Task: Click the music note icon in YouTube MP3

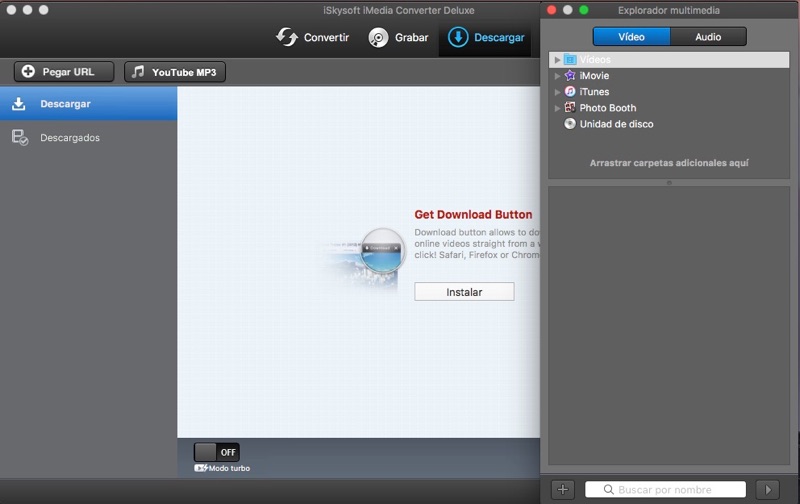Action: pyautogui.click(x=138, y=71)
